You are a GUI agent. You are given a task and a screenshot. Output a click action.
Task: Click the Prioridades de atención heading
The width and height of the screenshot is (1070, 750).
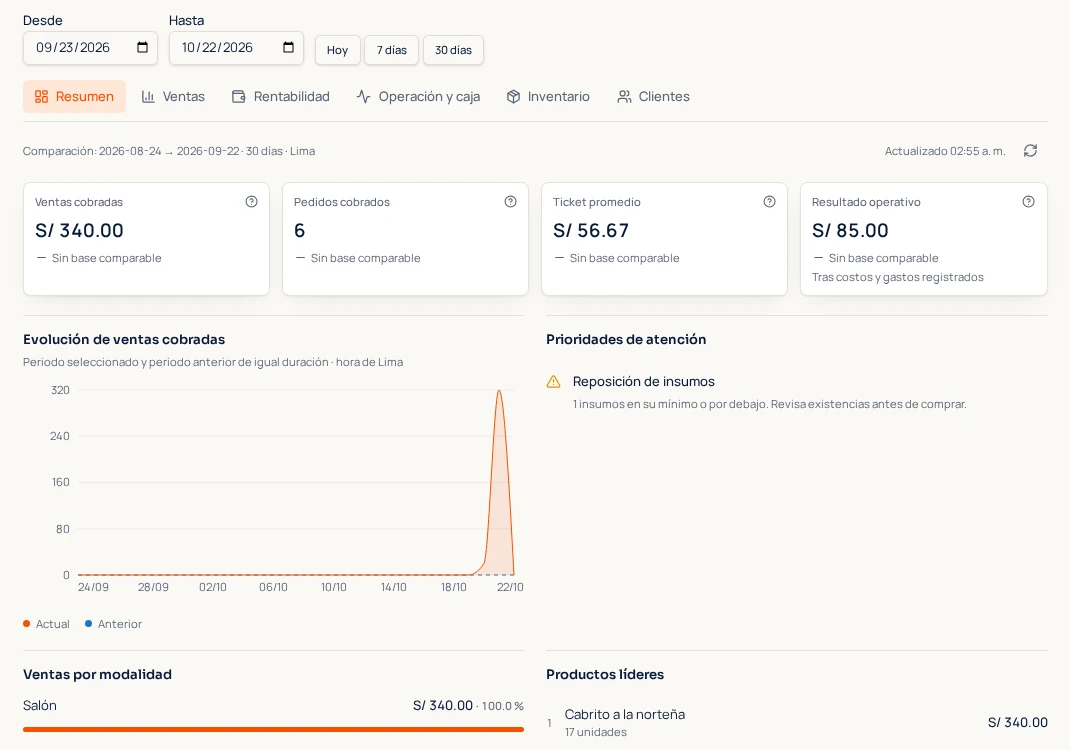(626, 339)
